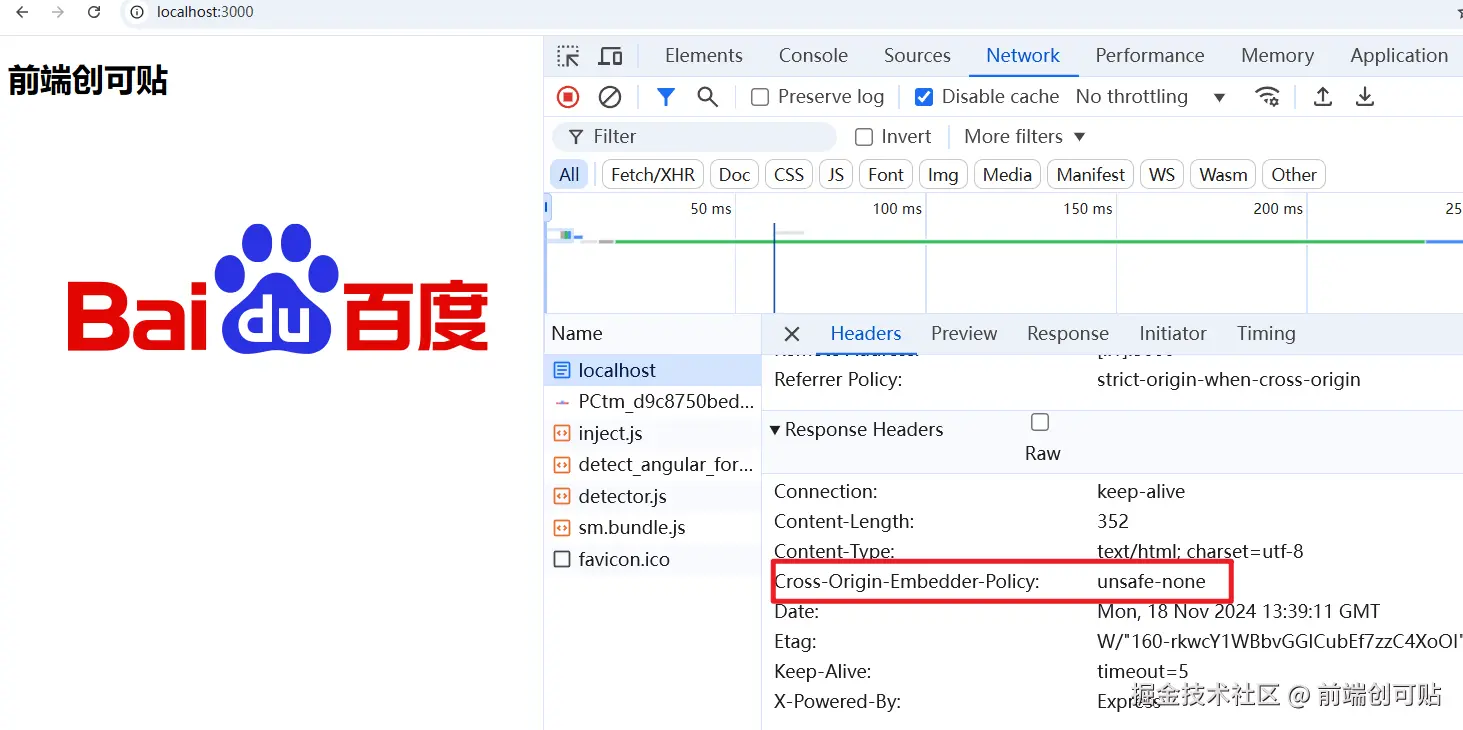
Task: Filter requests by CSS type
Action: 789,175
